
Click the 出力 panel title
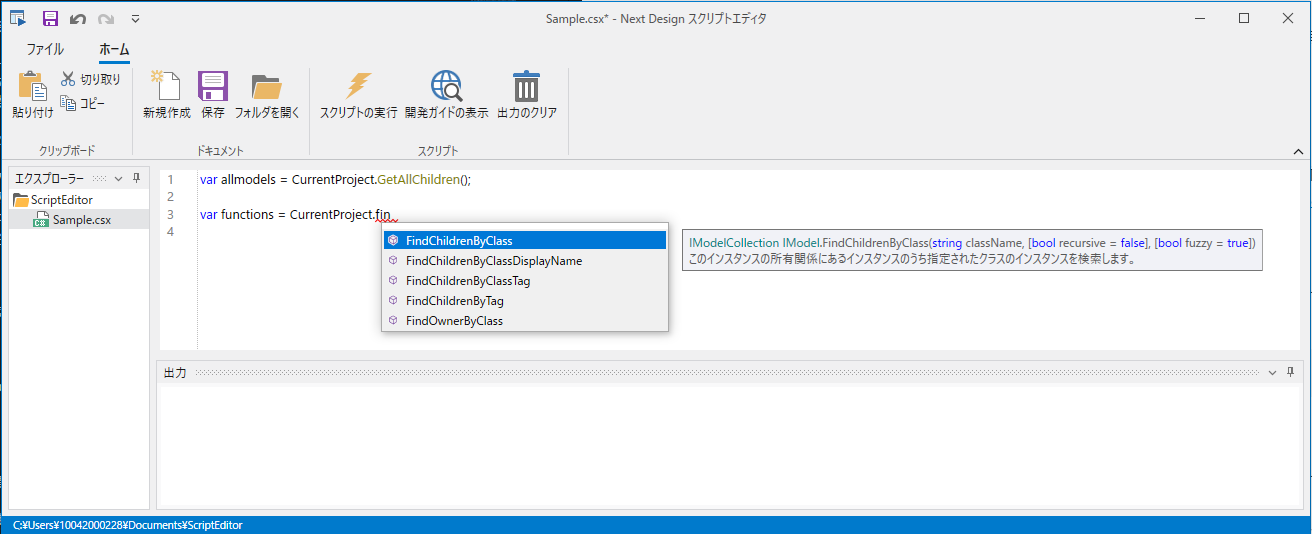coord(175,372)
